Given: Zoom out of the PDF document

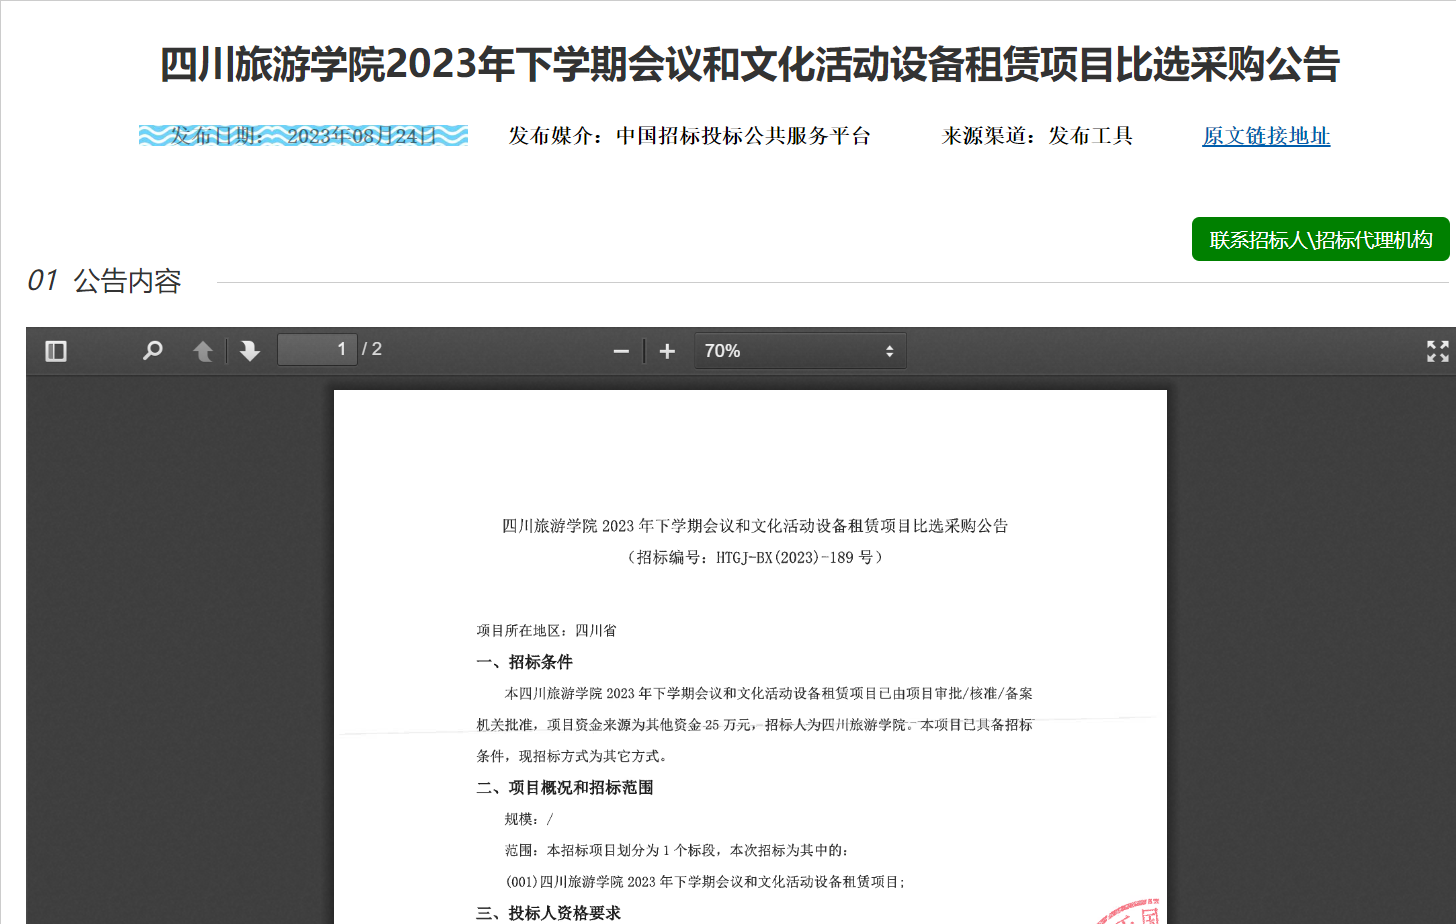Looking at the screenshot, I should coord(621,351).
